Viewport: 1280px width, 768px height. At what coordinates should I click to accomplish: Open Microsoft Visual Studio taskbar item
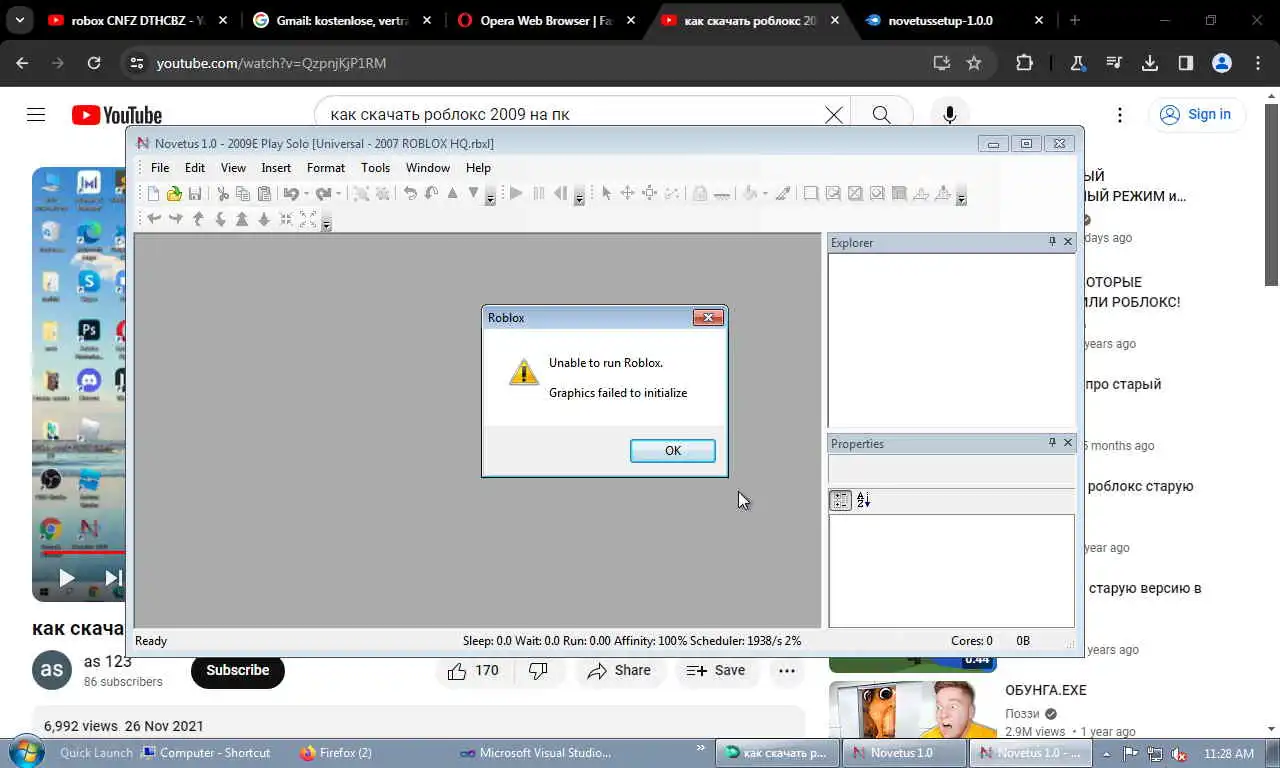pyautogui.click(x=535, y=753)
